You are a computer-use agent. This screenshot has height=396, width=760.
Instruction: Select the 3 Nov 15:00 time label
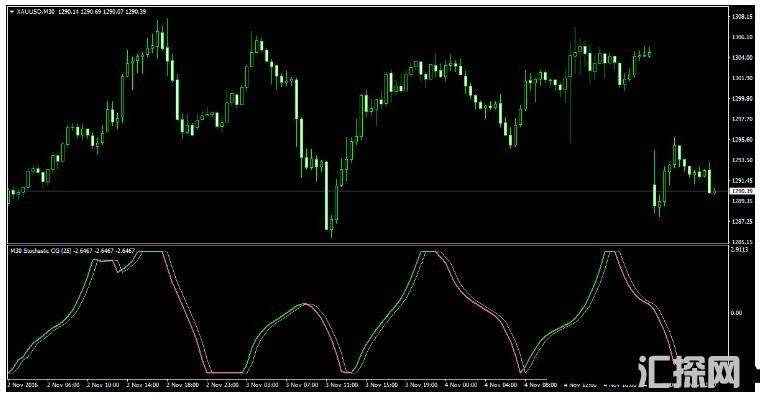pyautogui.click(x=381, y=385)
